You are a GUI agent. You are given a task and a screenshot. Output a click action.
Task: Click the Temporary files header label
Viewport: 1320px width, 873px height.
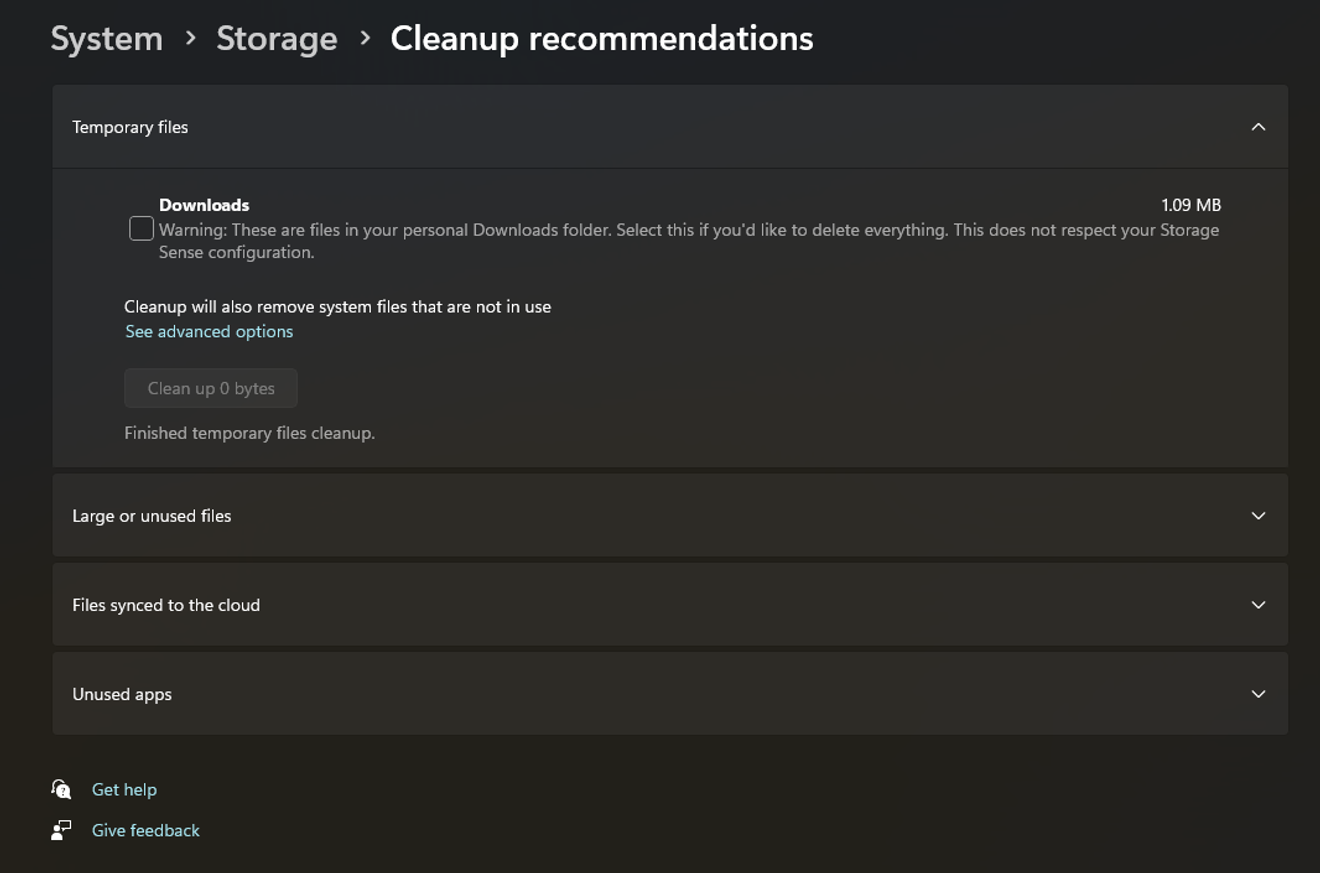[130, 127]
